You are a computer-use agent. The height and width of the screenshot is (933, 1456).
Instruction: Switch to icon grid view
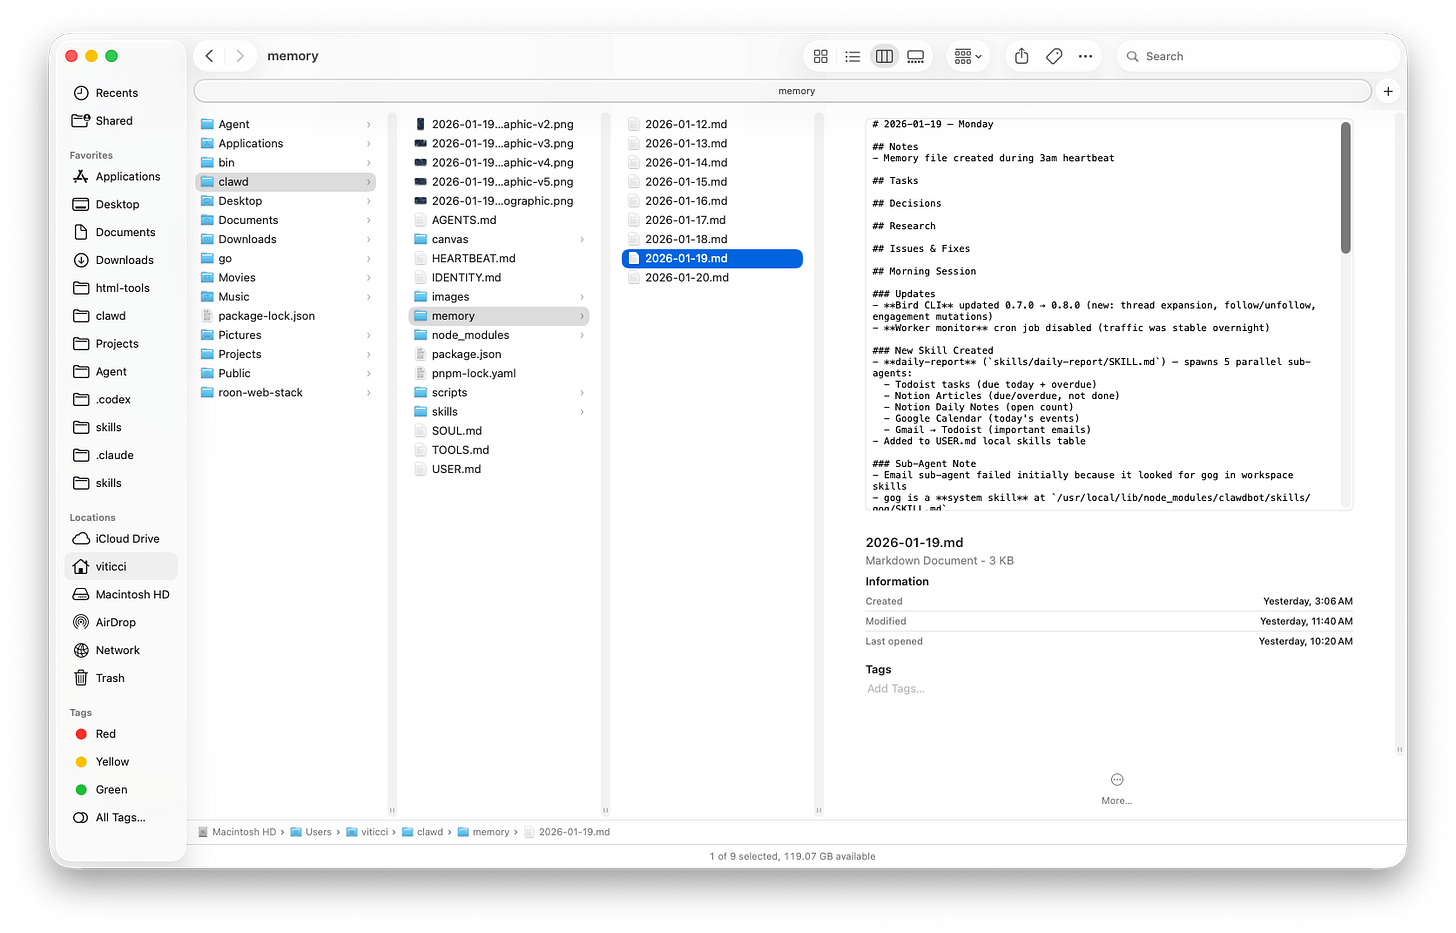click(821, 56)
